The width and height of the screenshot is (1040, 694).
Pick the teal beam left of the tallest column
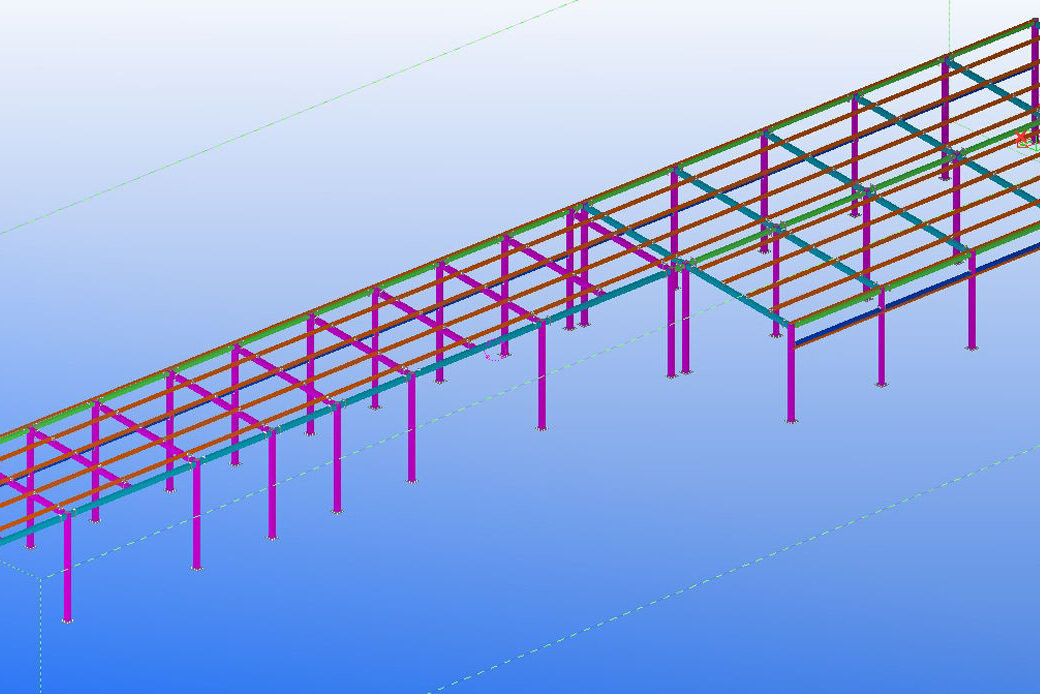pos(738,296)
